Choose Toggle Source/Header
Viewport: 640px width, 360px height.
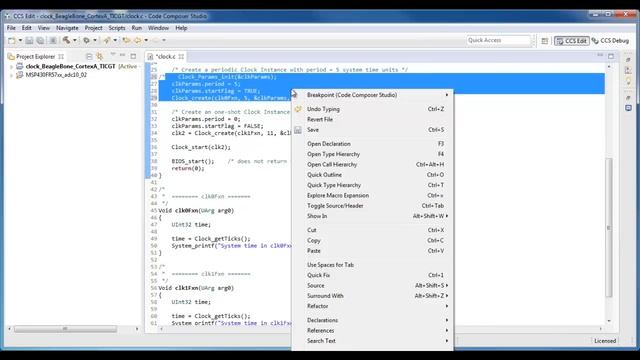372,206
